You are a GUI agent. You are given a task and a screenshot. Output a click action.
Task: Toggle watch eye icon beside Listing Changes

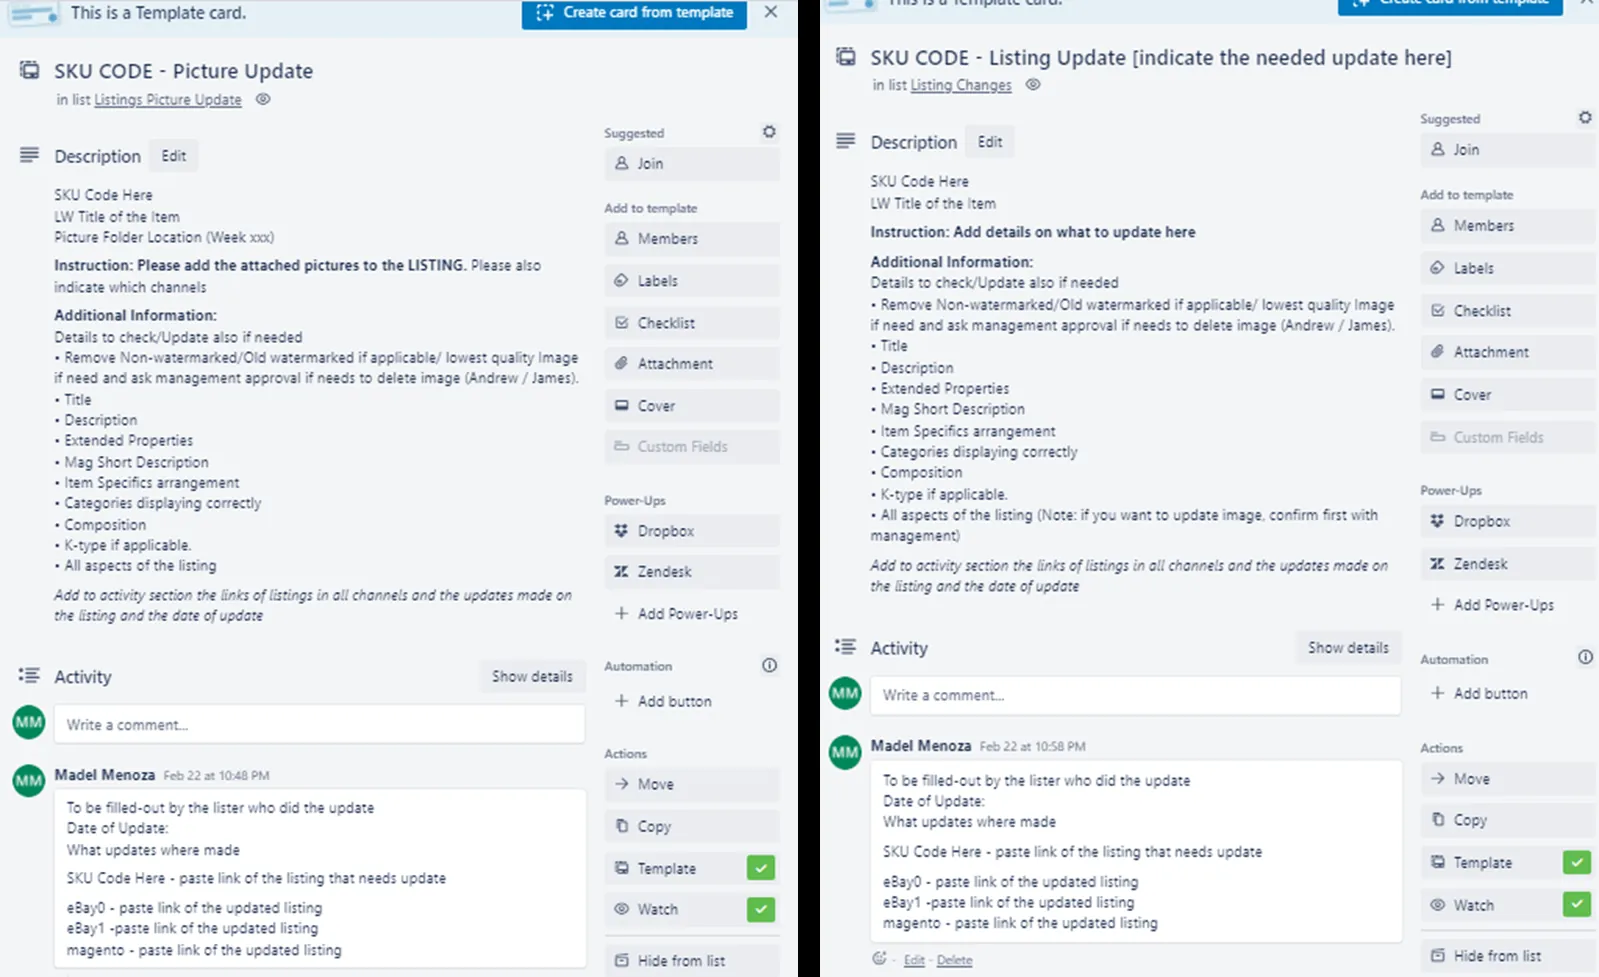point(1033,85)
